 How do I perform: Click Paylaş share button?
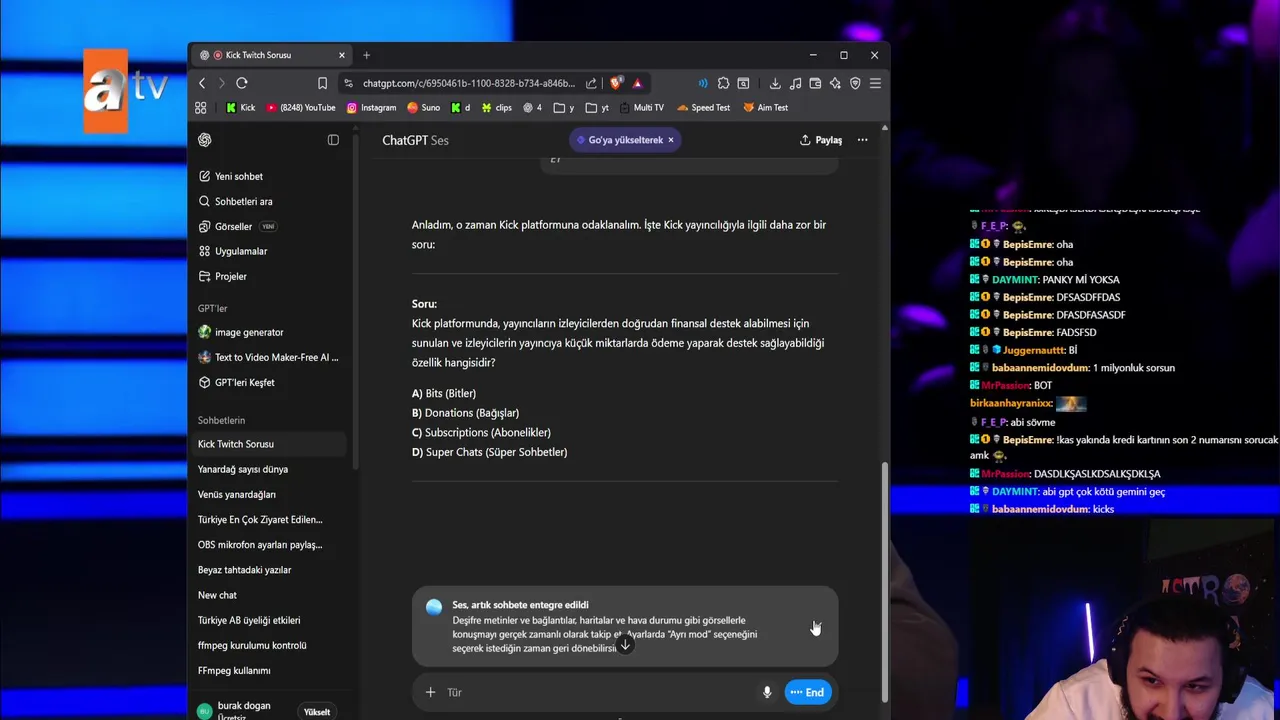[821, 140]
